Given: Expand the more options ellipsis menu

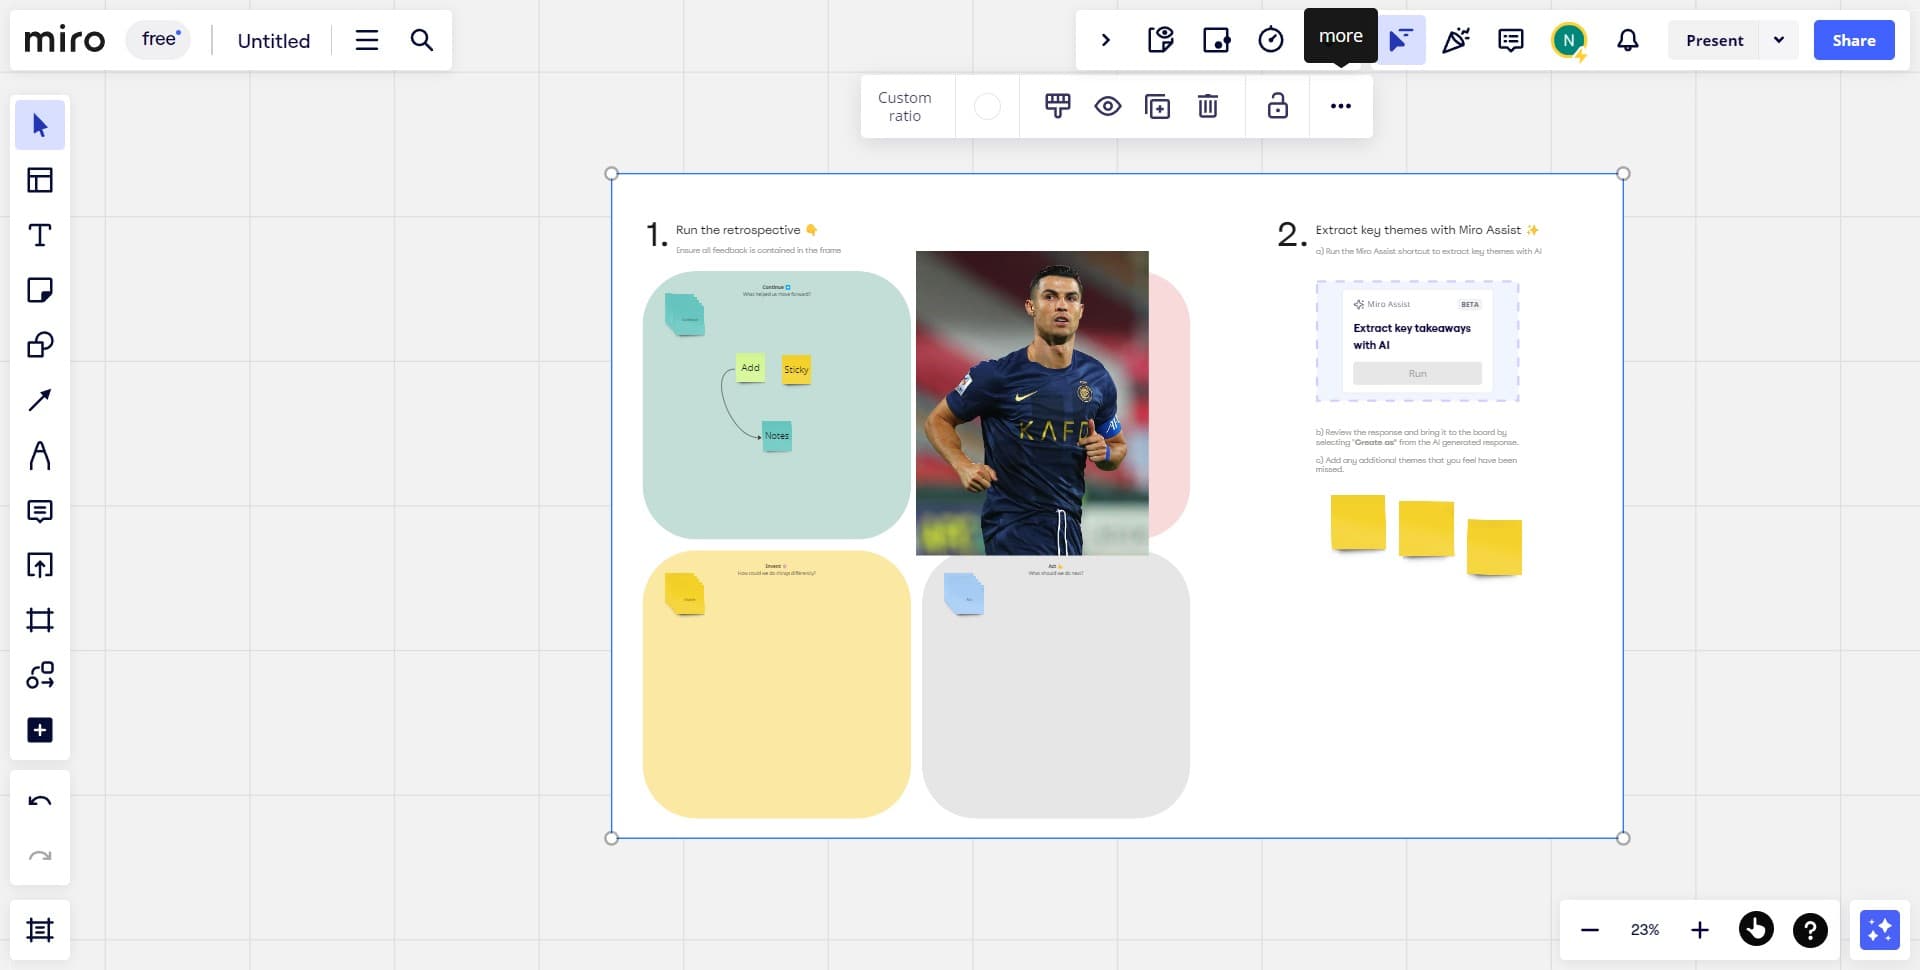Looking at the screenshot, I should 1340,106.
